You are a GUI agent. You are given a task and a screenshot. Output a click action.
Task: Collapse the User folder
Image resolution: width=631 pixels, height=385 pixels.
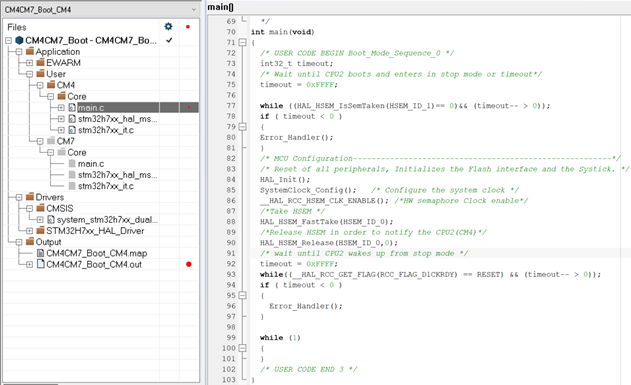29,74
